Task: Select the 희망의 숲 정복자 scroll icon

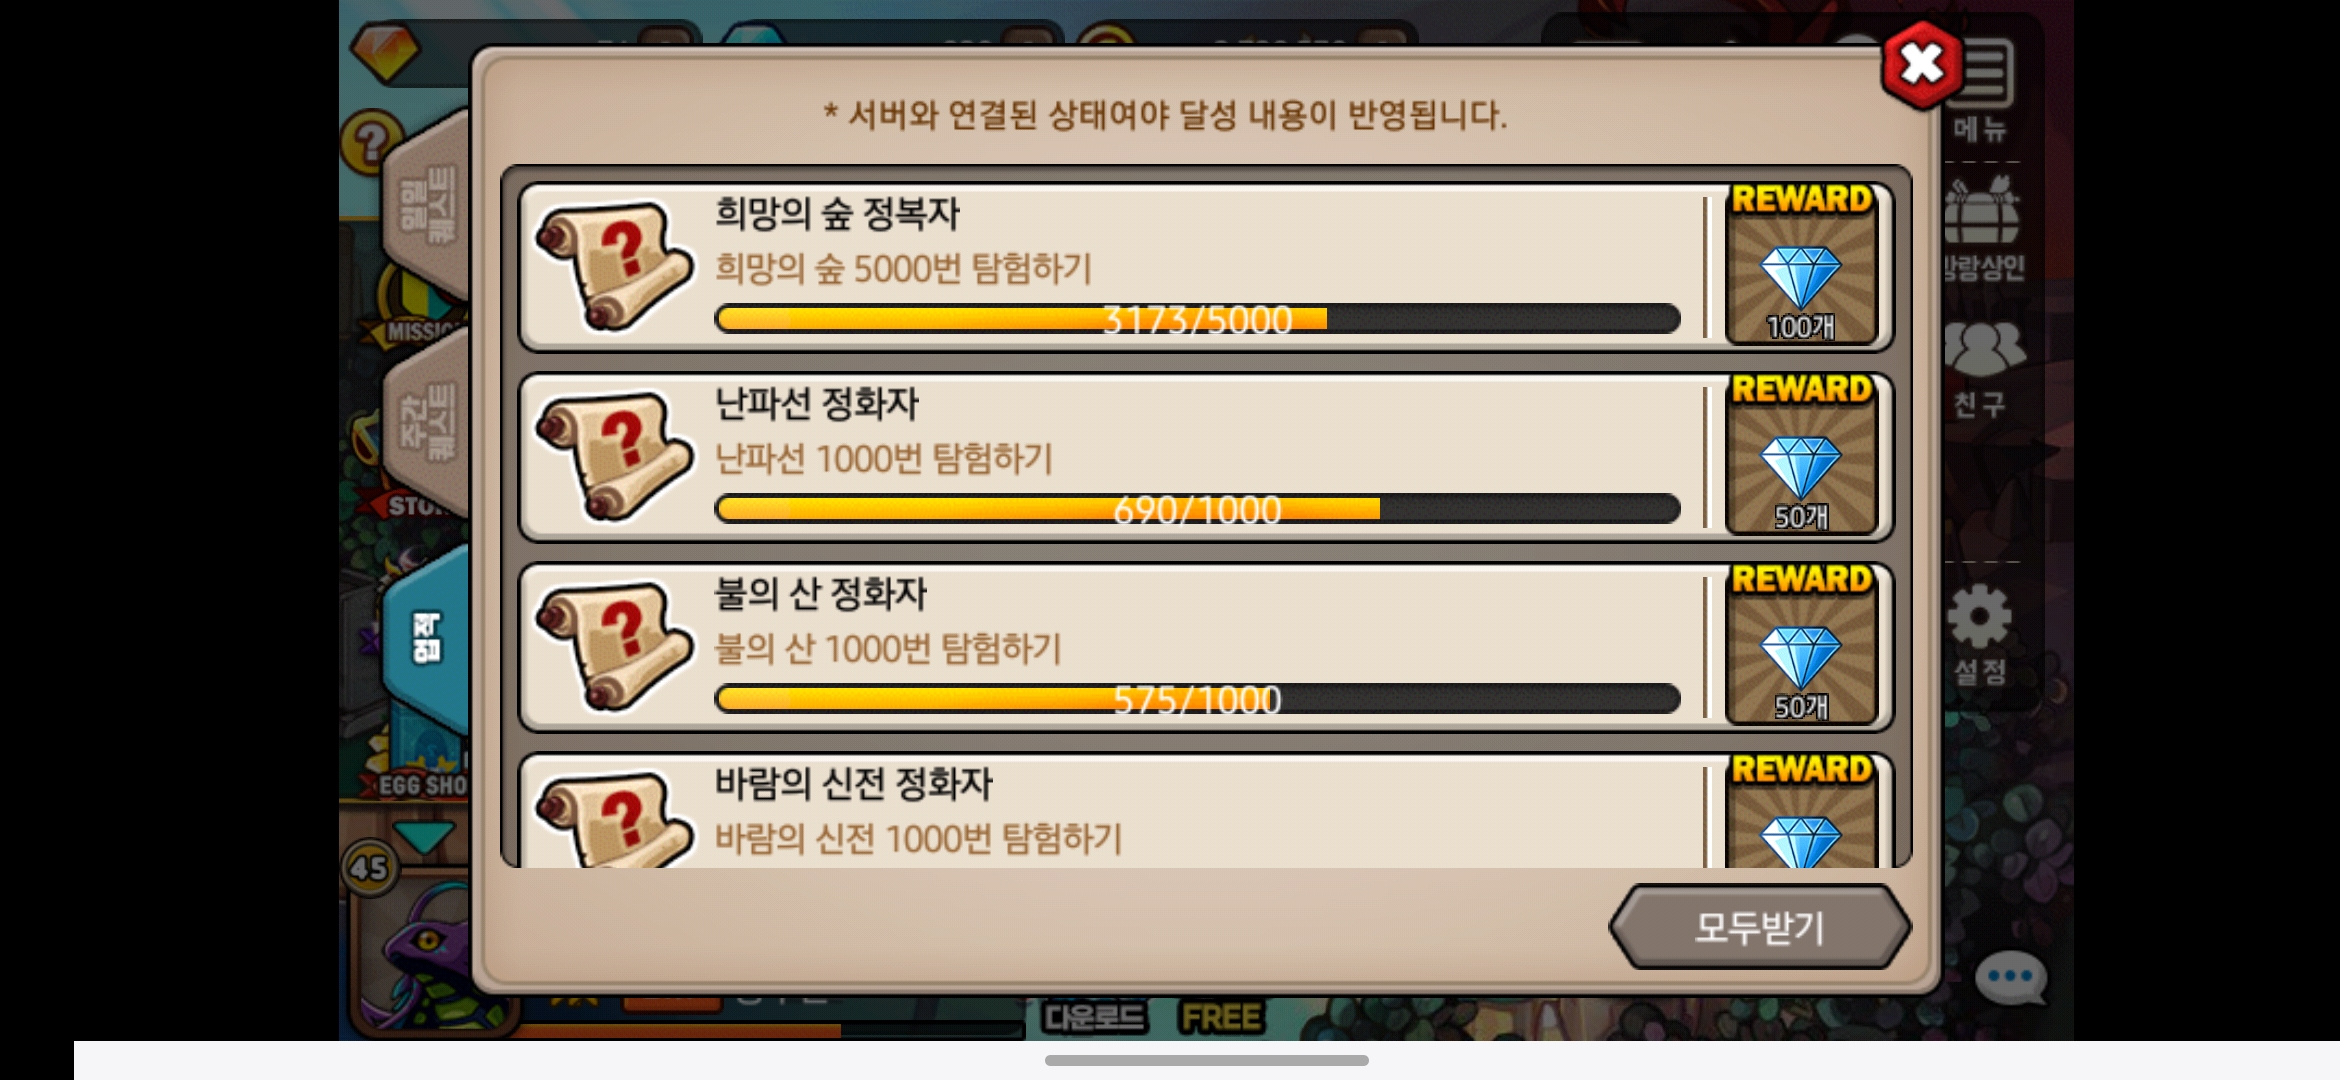Action: [613, 266]
